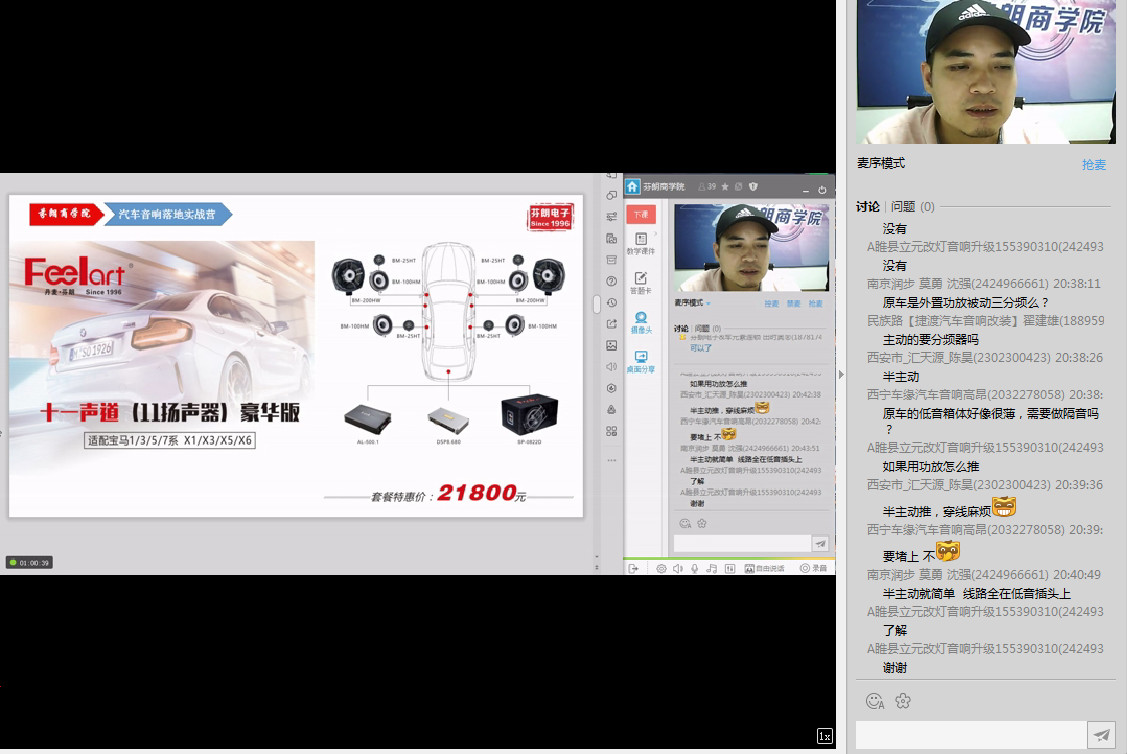Image resolution: width=1127 pixels, height=754 pixels.
Task: Toggle the microphone icon in bottom toolbar
Action: (x=694, y=568)
